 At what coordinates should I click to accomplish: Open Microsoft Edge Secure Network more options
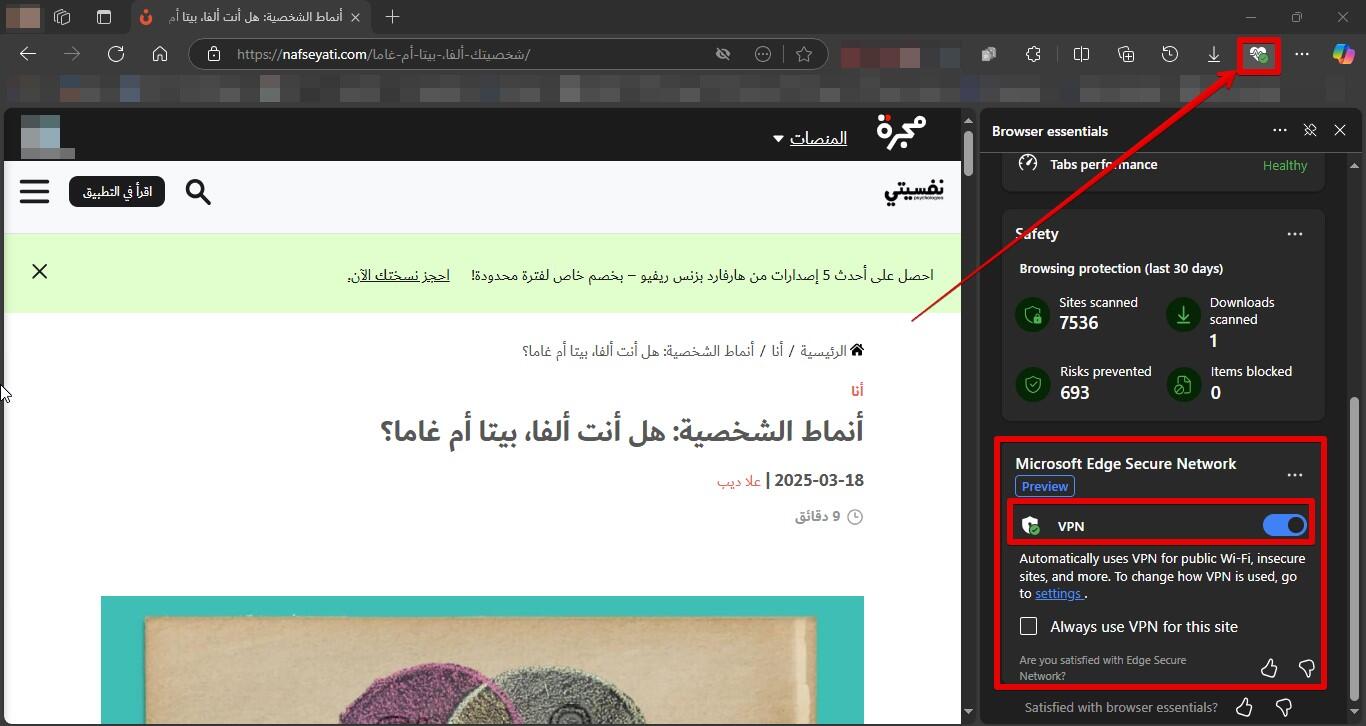(x=1295, y=475)
